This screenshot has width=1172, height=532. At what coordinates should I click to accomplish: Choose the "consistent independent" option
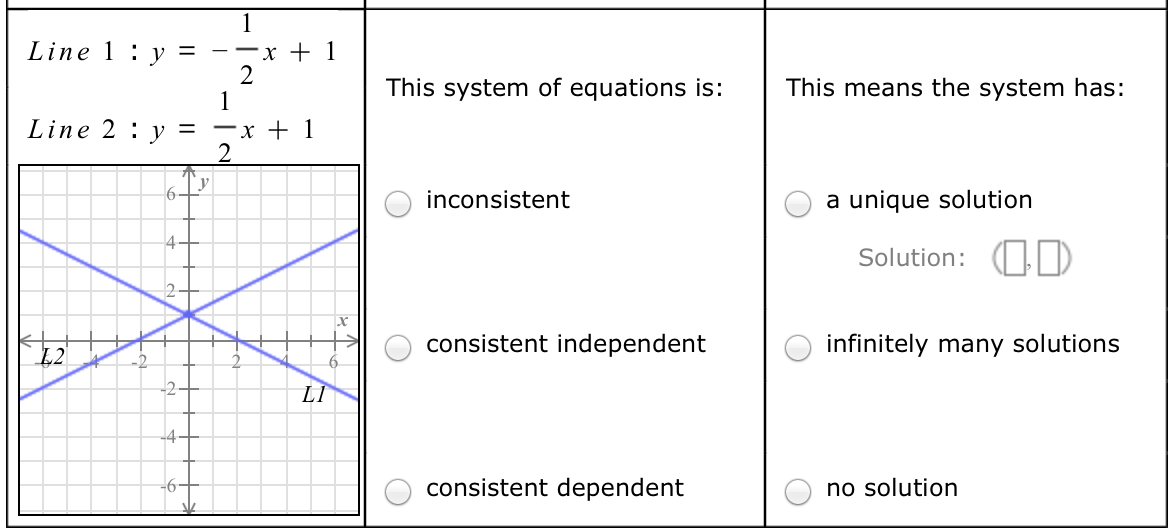399,347
